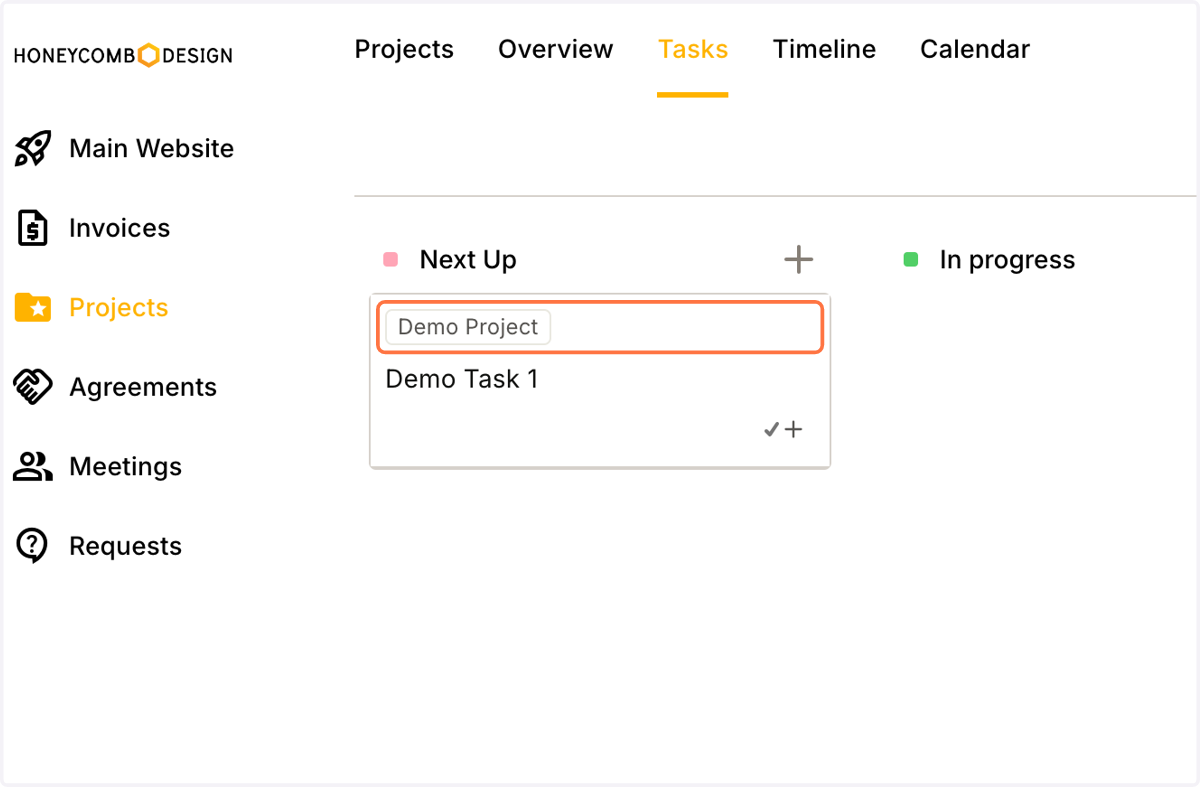
Task: Click the Demo Project tag
Action: click(x=468, y=327)
